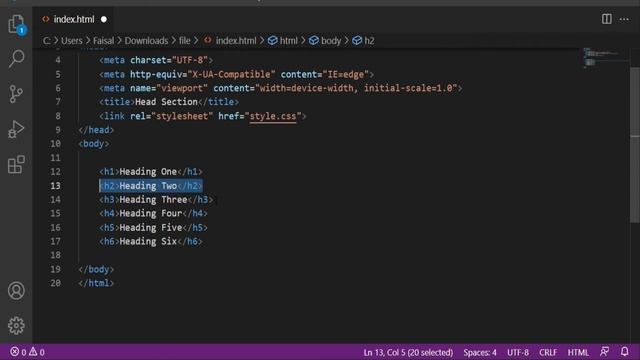Follow the style.css link on line 8

[273, 116]
